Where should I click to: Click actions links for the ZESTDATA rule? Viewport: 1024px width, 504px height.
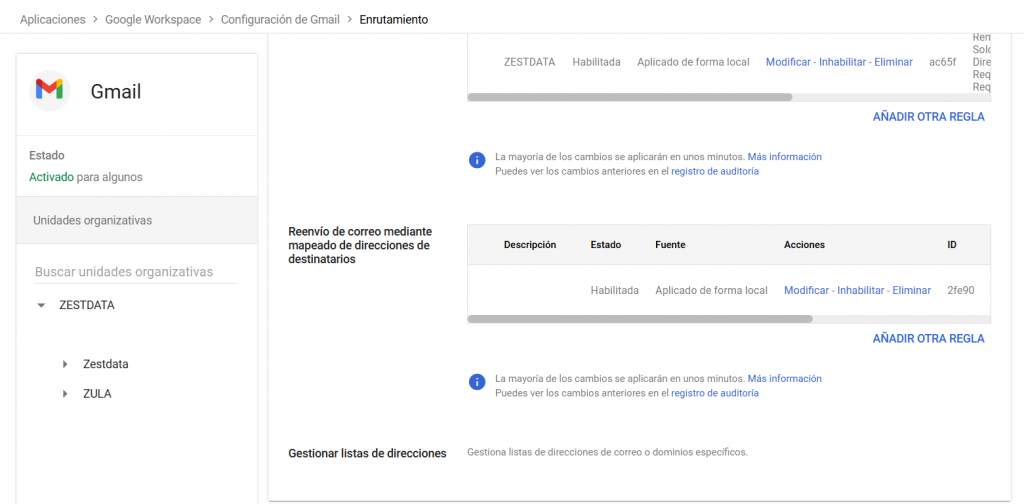coord(839,62)
